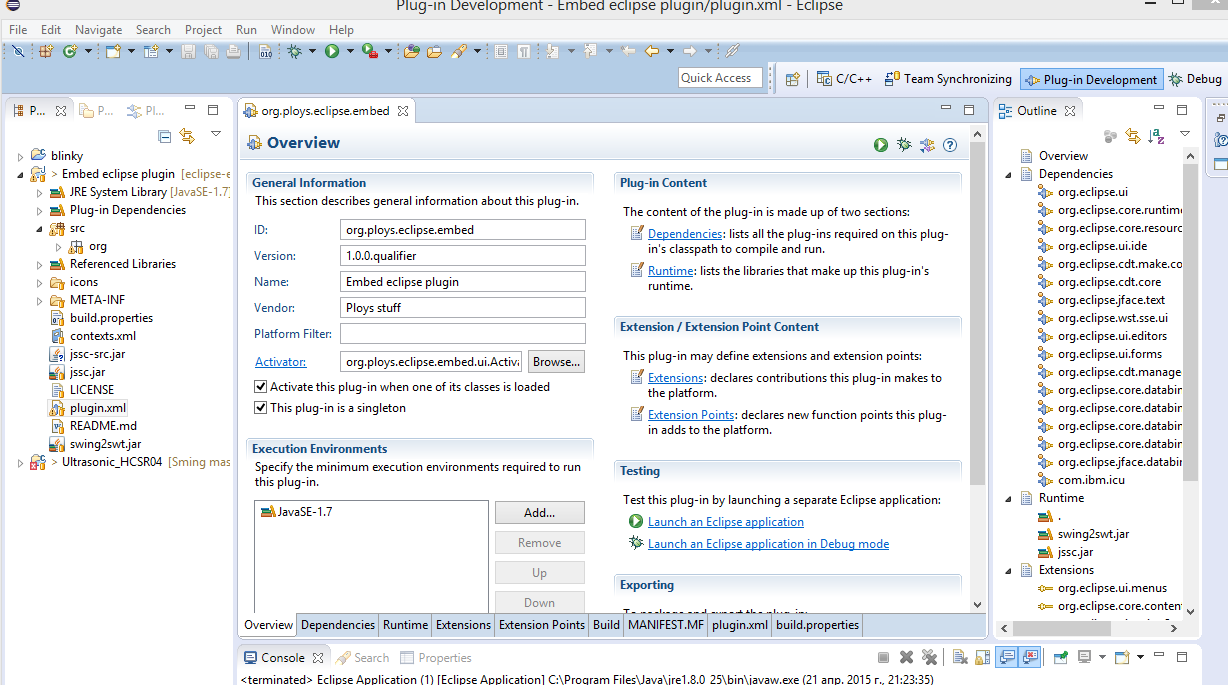Expand the META-INF folder
Image resolution: width=1228 pixels, height=685 pixels.
click(39, 300)
